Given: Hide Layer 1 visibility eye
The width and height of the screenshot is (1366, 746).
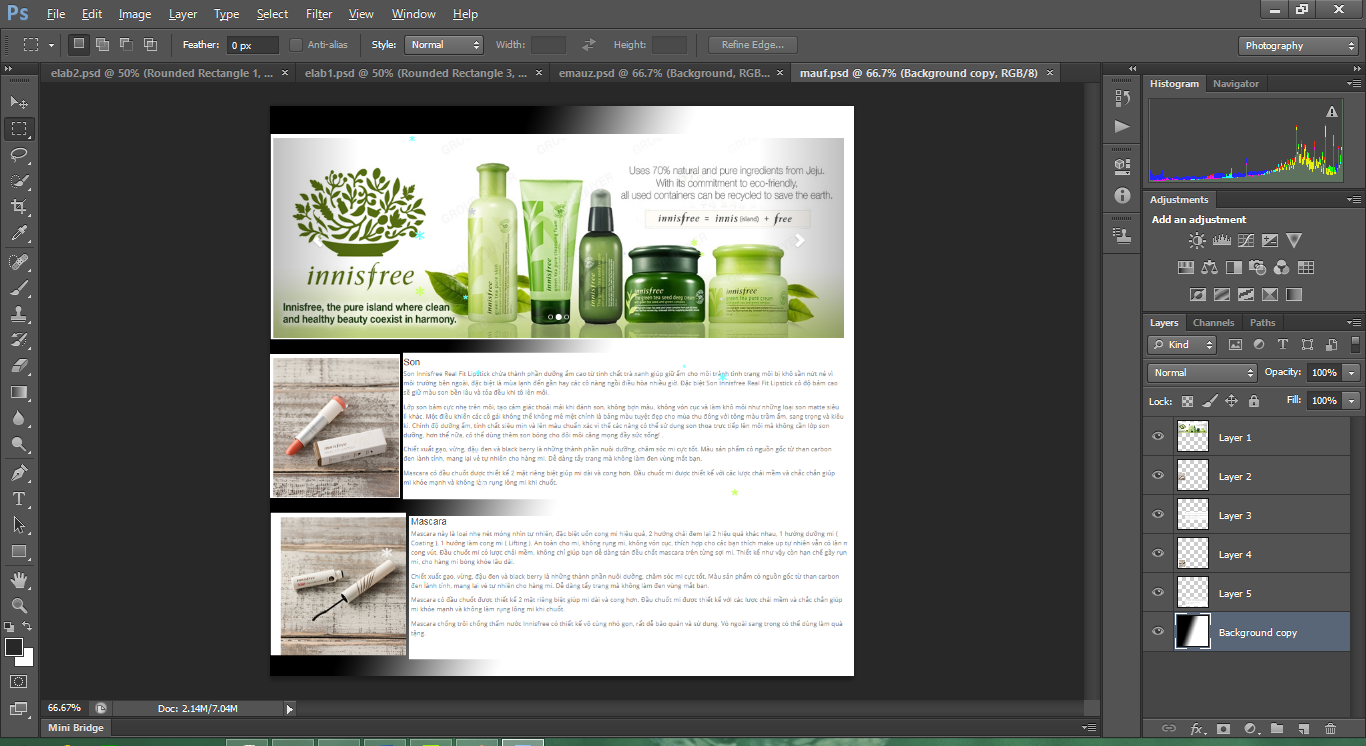Looking at the screenshot, I should (1158, 437).
